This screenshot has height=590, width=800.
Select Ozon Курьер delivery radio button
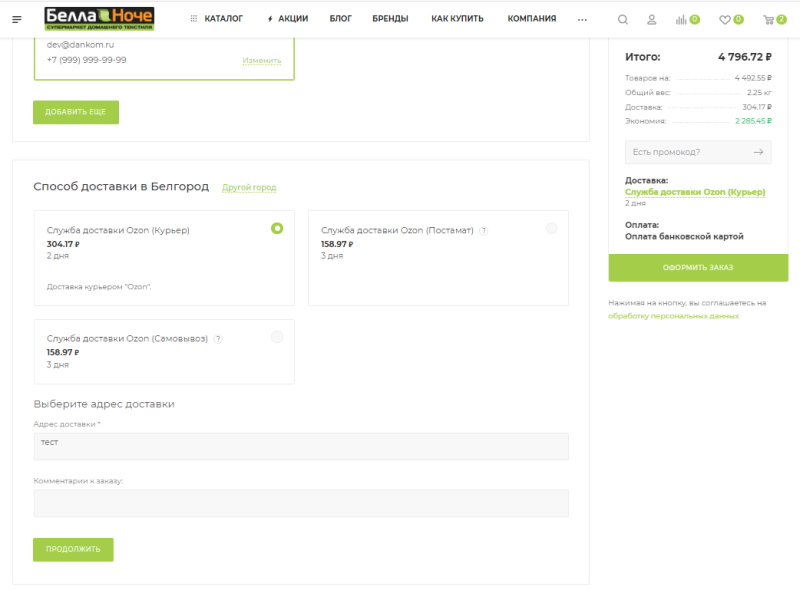[x=277, y=228]
